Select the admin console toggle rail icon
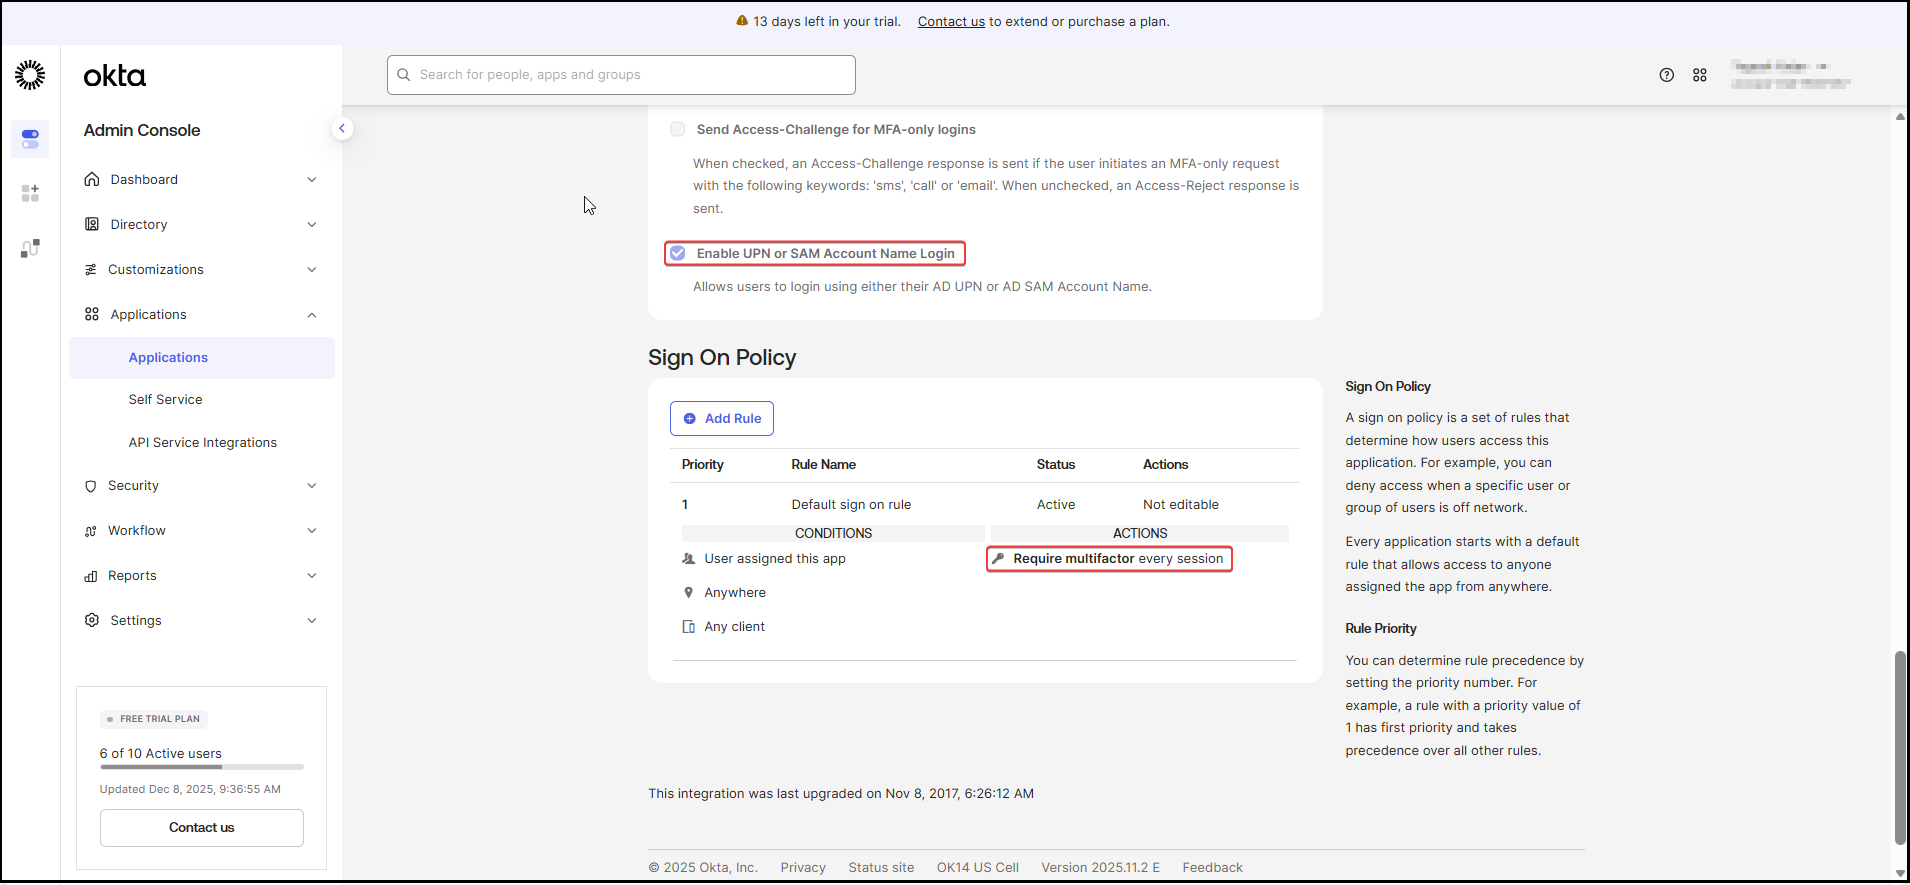Viewport: 1910px width, 885px height. click(30, 138)
